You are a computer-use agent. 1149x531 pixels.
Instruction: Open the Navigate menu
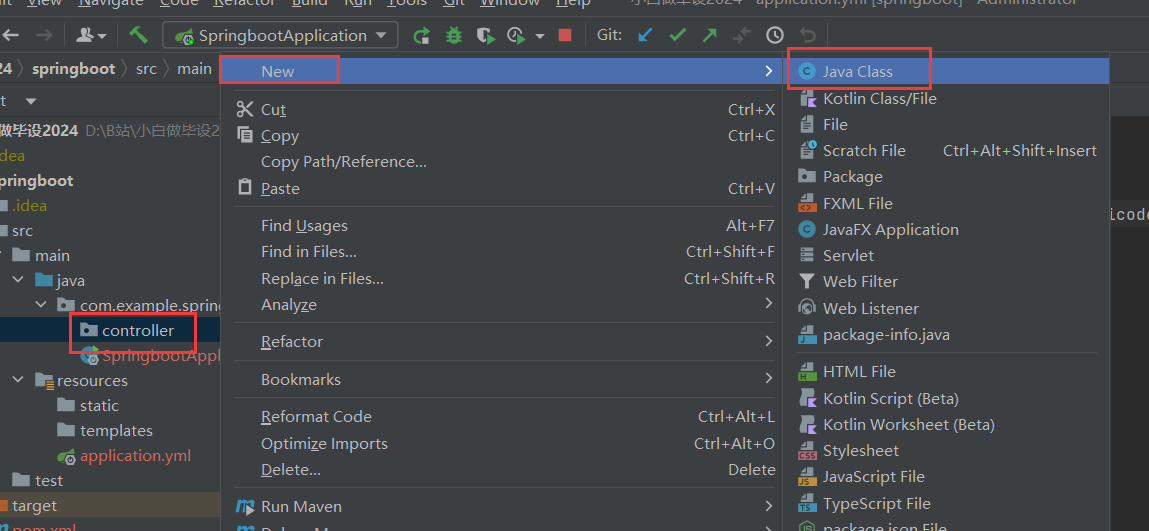click(111, 3)
